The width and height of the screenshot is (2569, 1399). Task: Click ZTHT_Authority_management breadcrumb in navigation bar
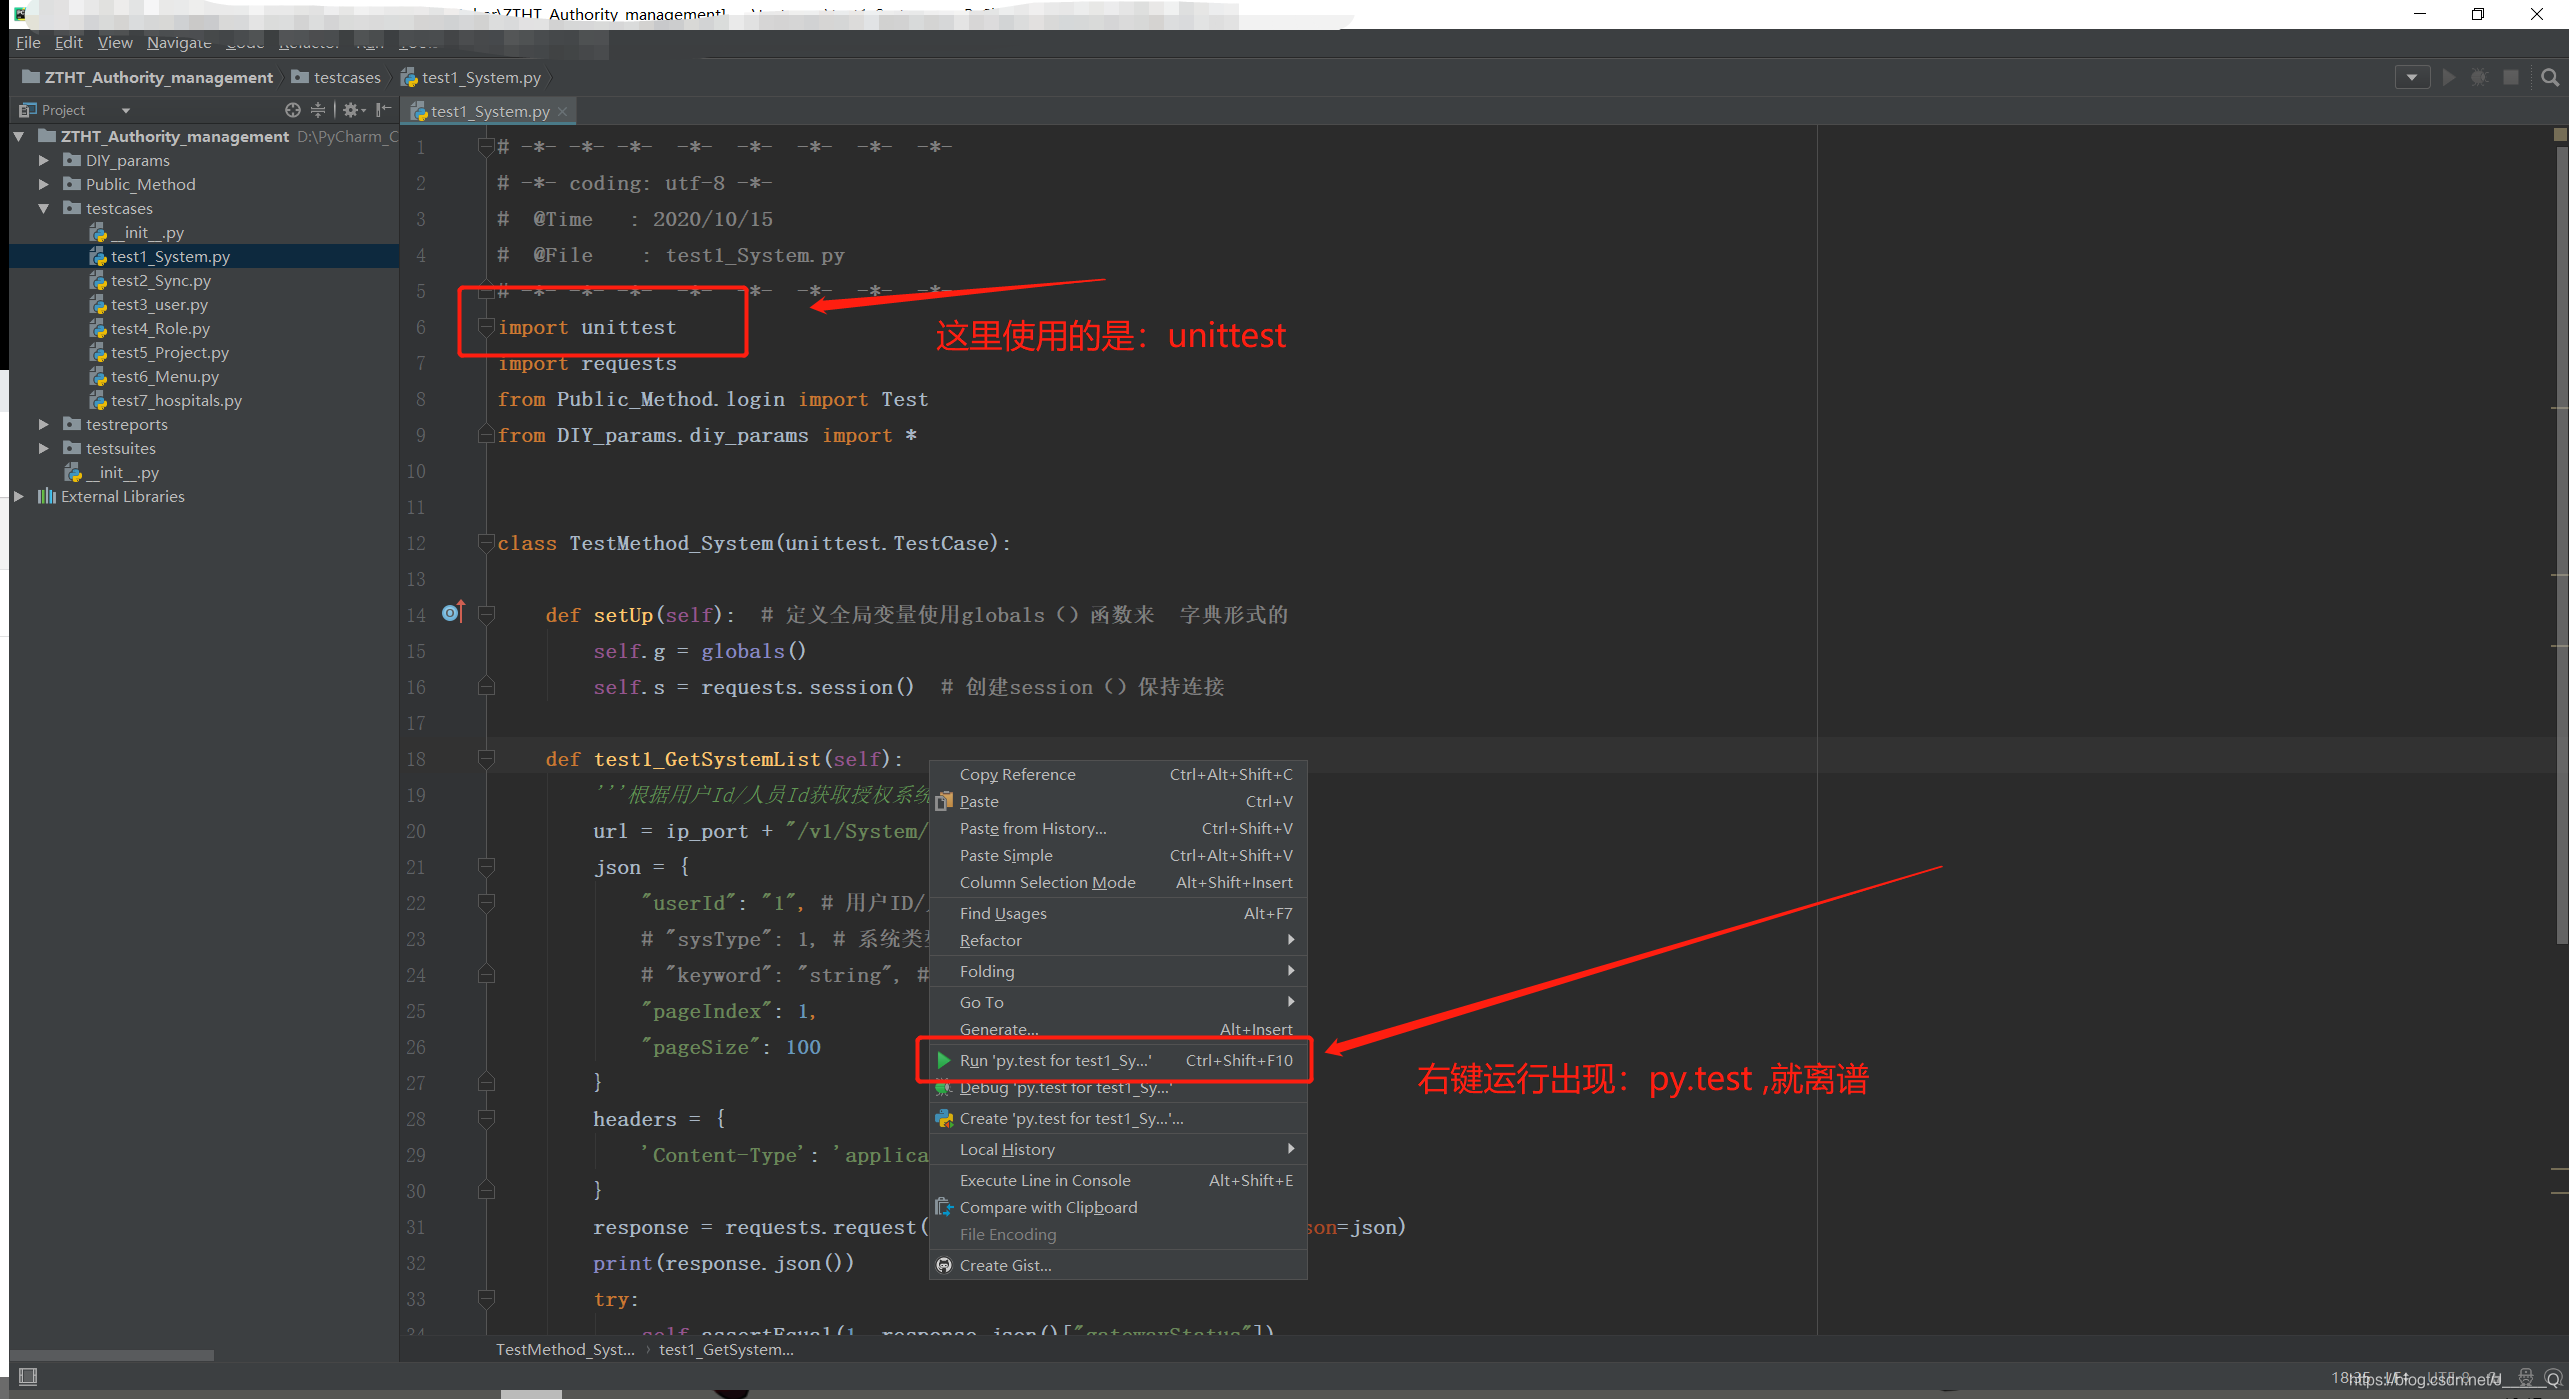click(x=148, y=78)
